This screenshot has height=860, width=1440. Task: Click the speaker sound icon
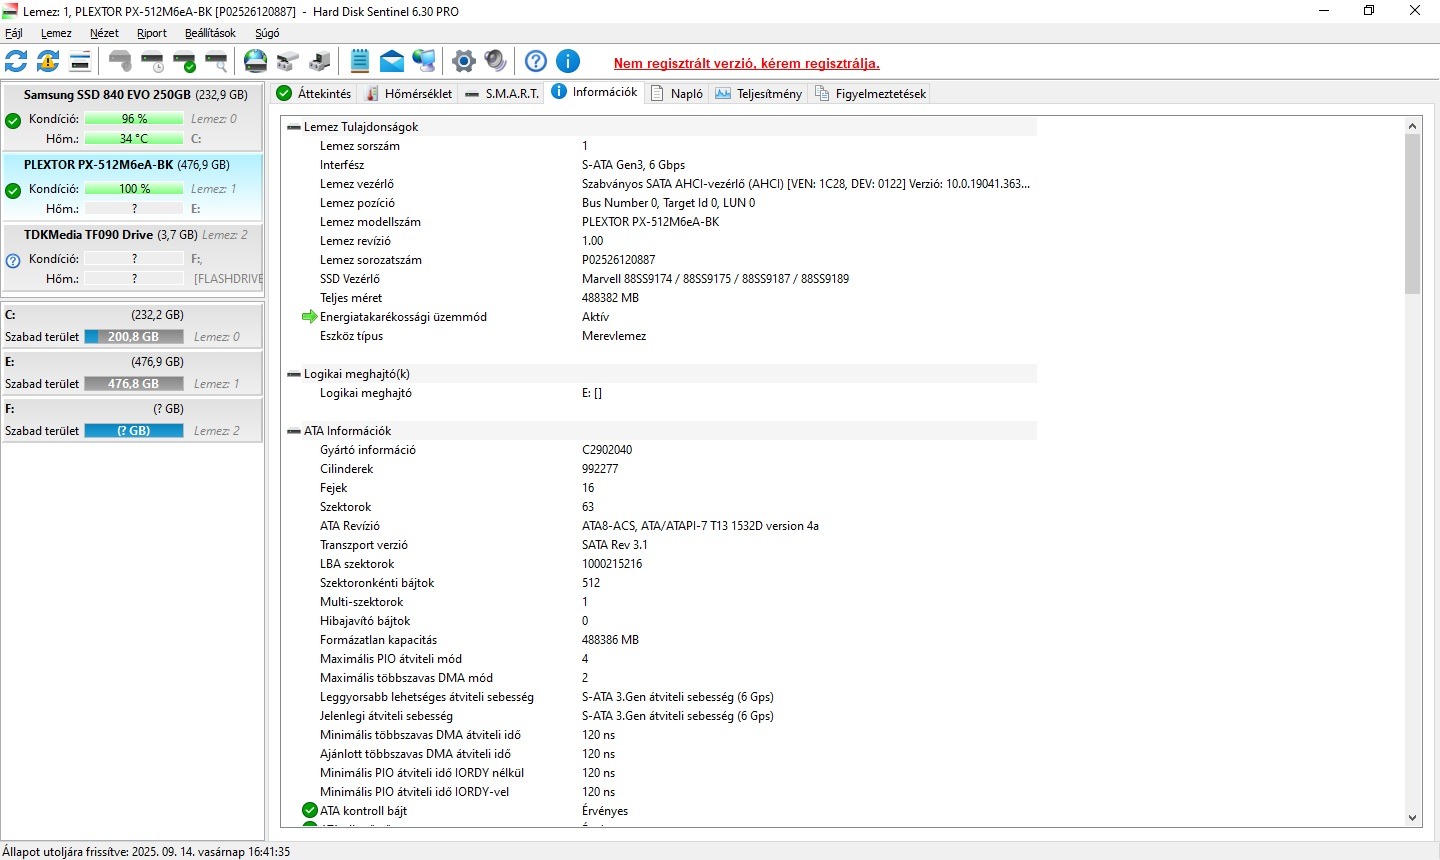pos(495,61)
